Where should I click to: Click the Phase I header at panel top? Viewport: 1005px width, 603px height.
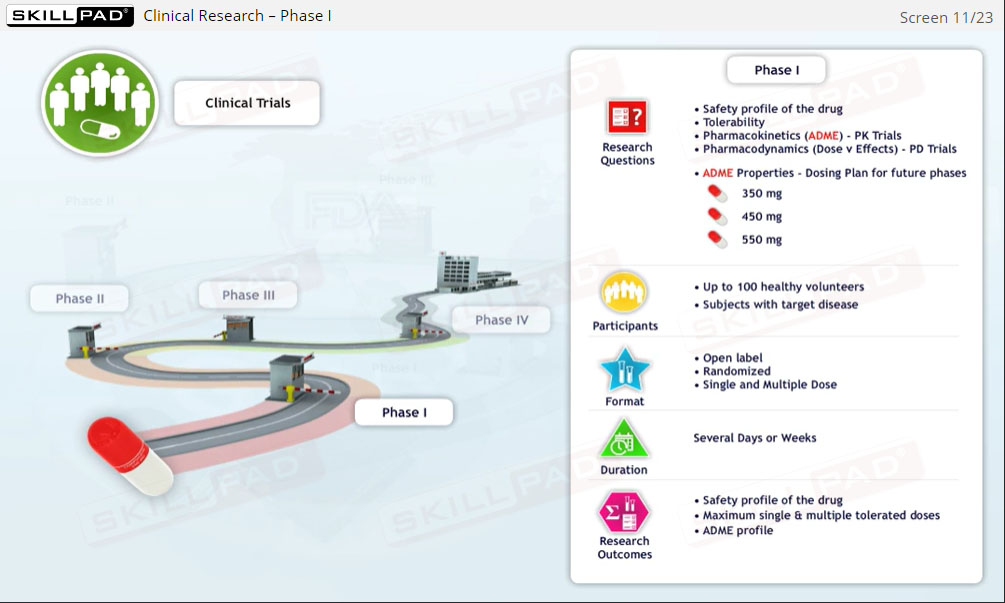pos(776,69)
